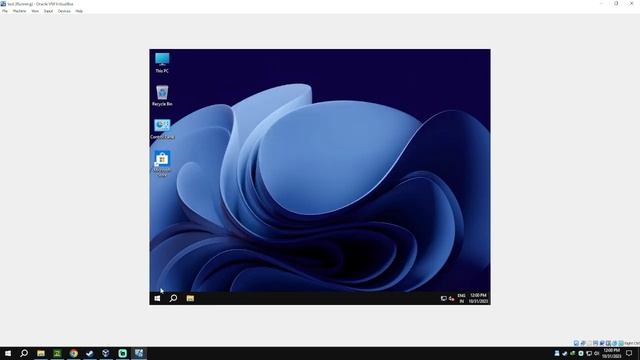Open the Input menu in VirtualBox
Viewport: 640px width, 360px height.
click(x=48, y=11)
